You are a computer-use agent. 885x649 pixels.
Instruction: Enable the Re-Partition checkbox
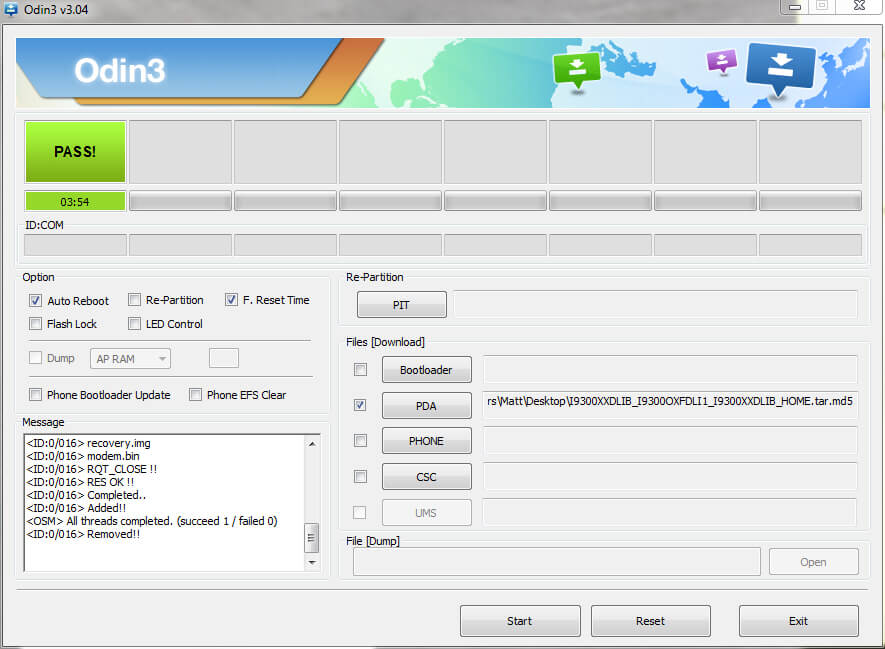(134, 300)
